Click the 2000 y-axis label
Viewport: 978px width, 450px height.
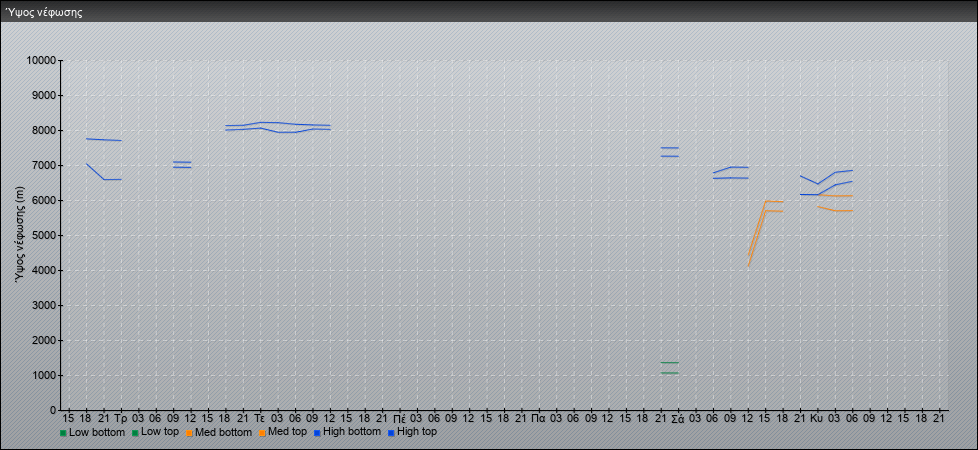point(44,340)
